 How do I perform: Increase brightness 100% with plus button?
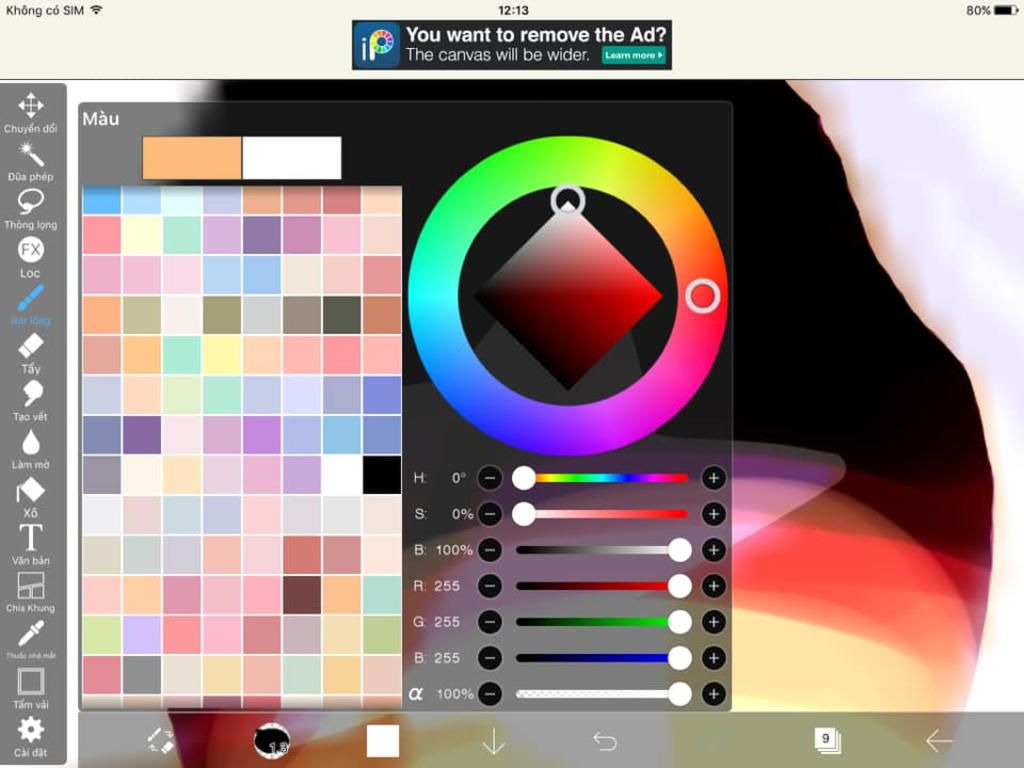[x=714, y=550]
